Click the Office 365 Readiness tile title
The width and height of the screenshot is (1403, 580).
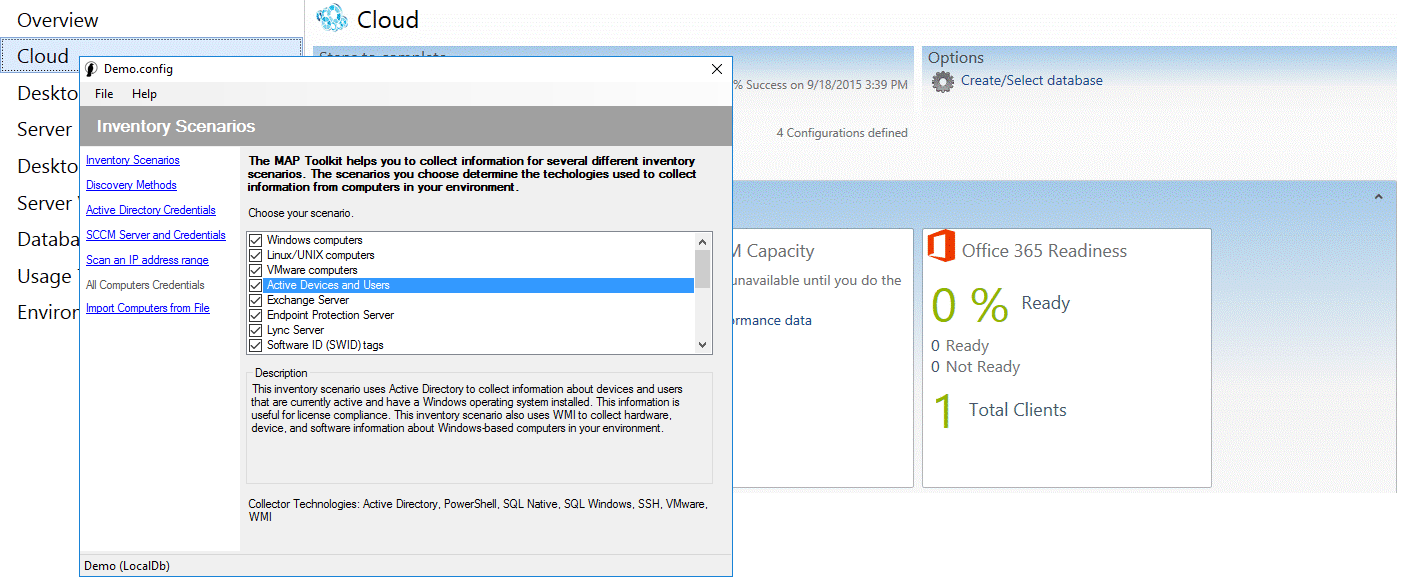point(1044,251)
